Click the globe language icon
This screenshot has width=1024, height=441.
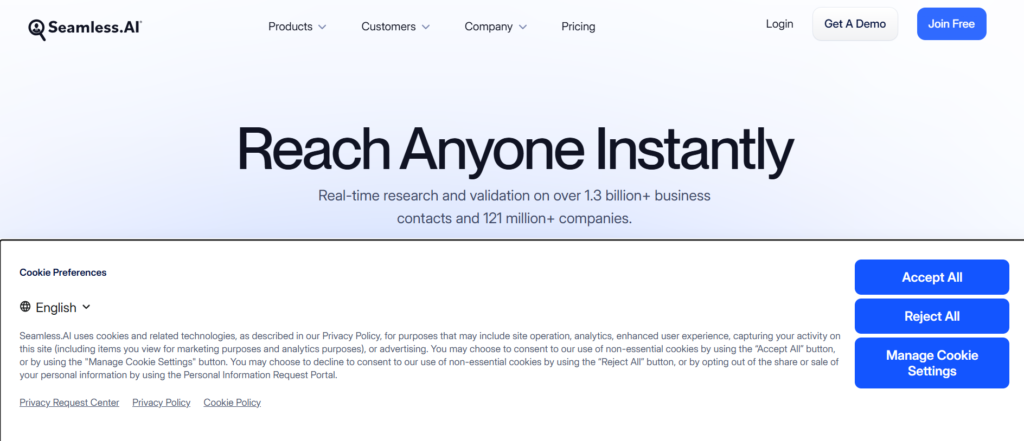click(x=25, y=307)
